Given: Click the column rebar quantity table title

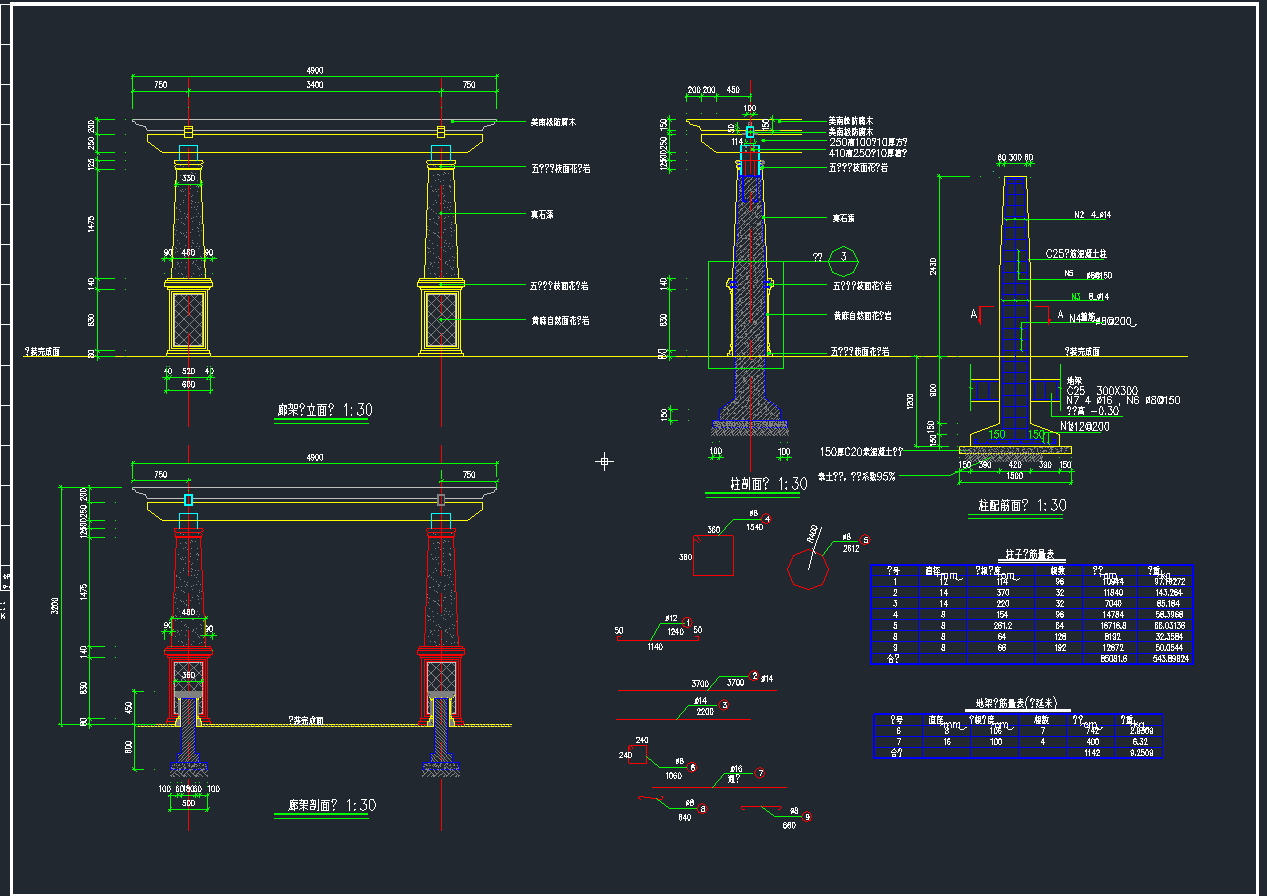Looking at the screenshot, I should click(1033, 555).
